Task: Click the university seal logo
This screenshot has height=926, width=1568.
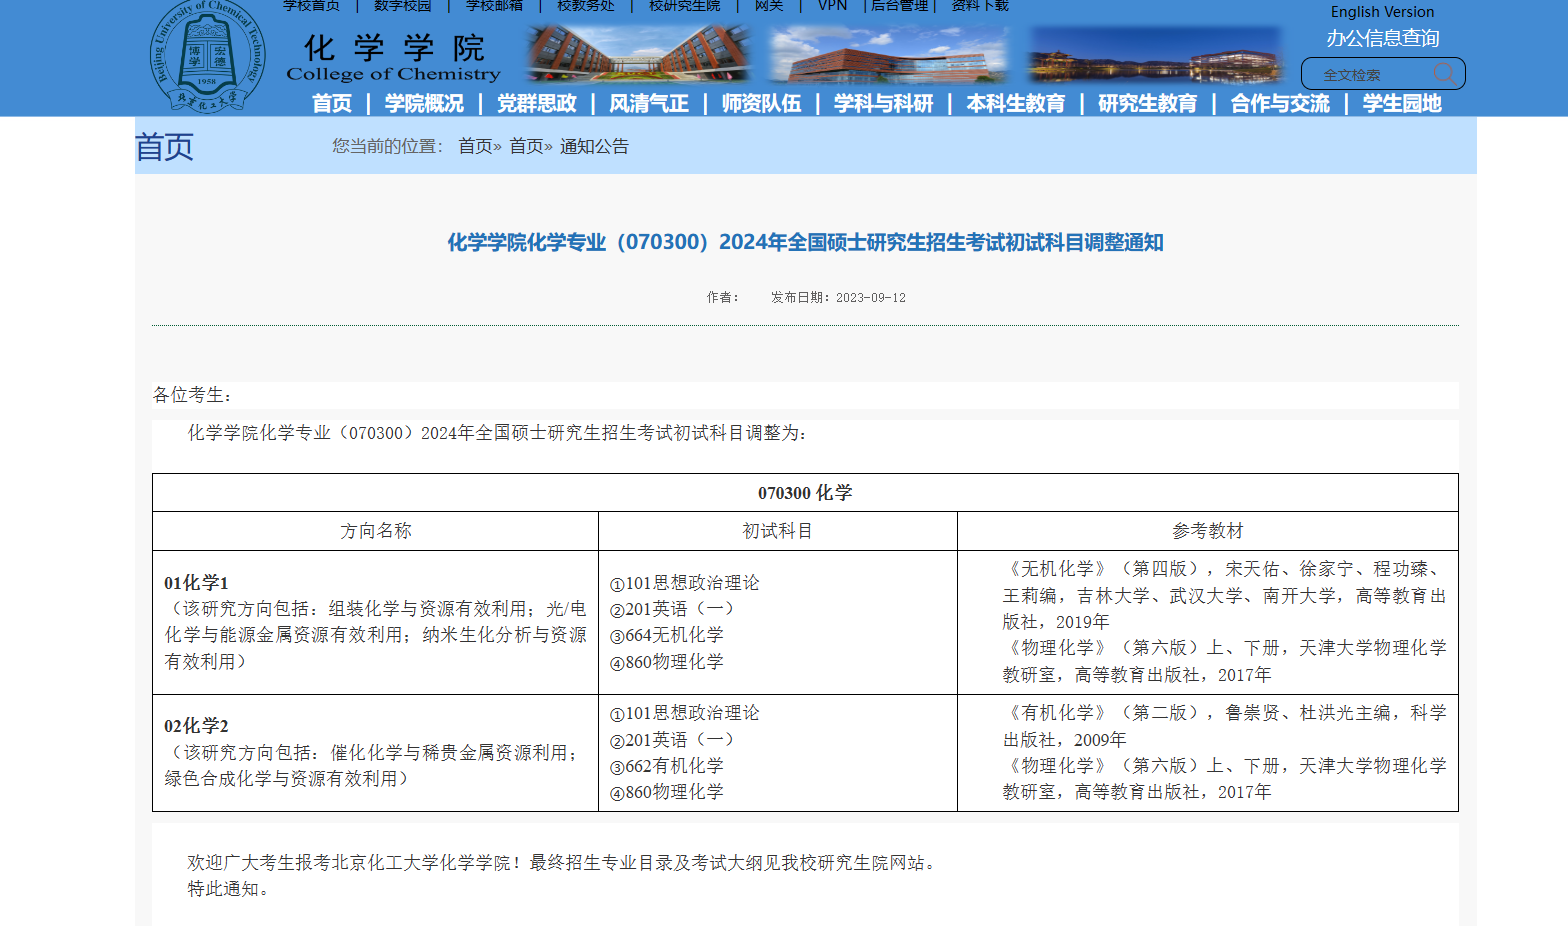Action: point(208,56)
